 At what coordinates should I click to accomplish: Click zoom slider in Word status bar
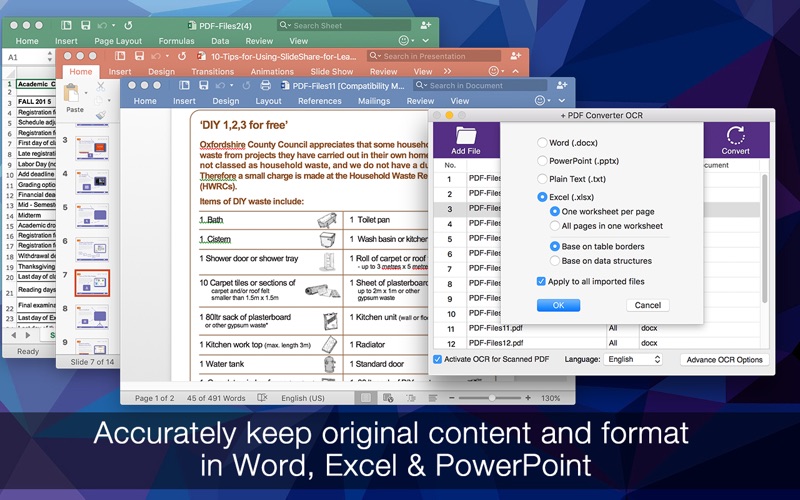coord(491,397)
